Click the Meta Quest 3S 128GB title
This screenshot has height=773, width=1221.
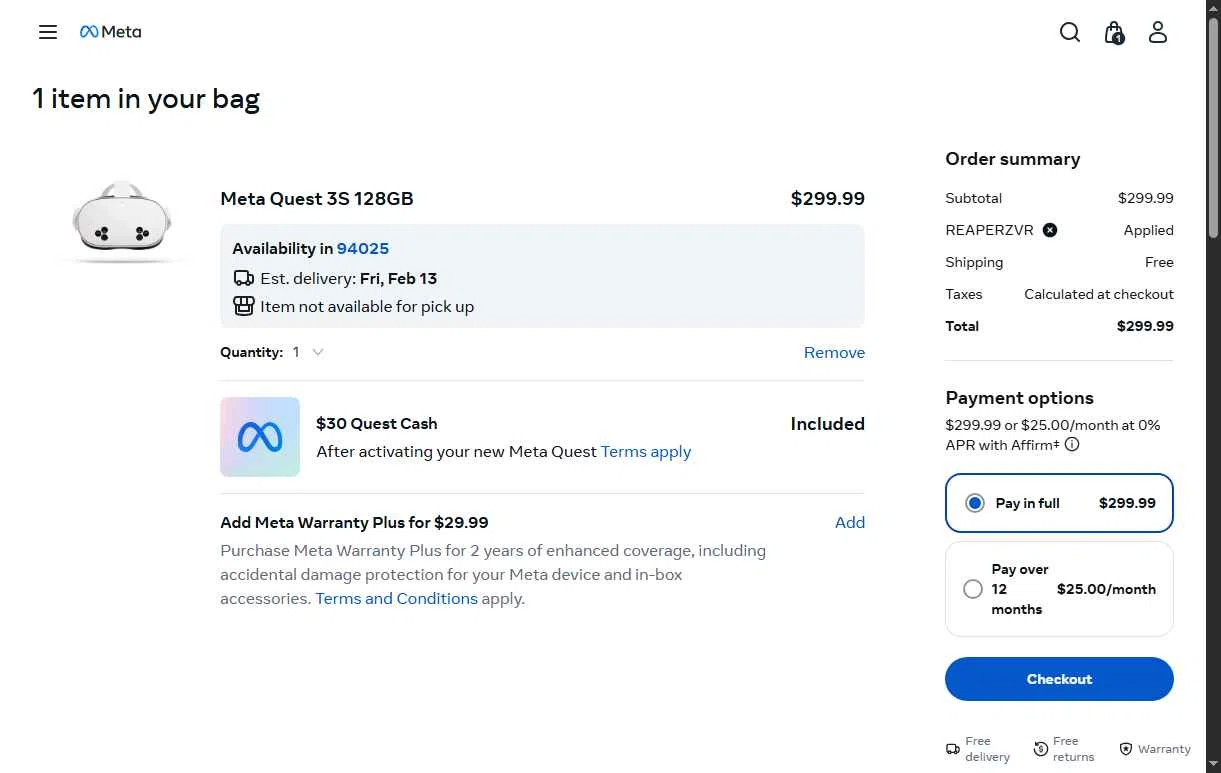pyautogui.click(x=317, y=198)
